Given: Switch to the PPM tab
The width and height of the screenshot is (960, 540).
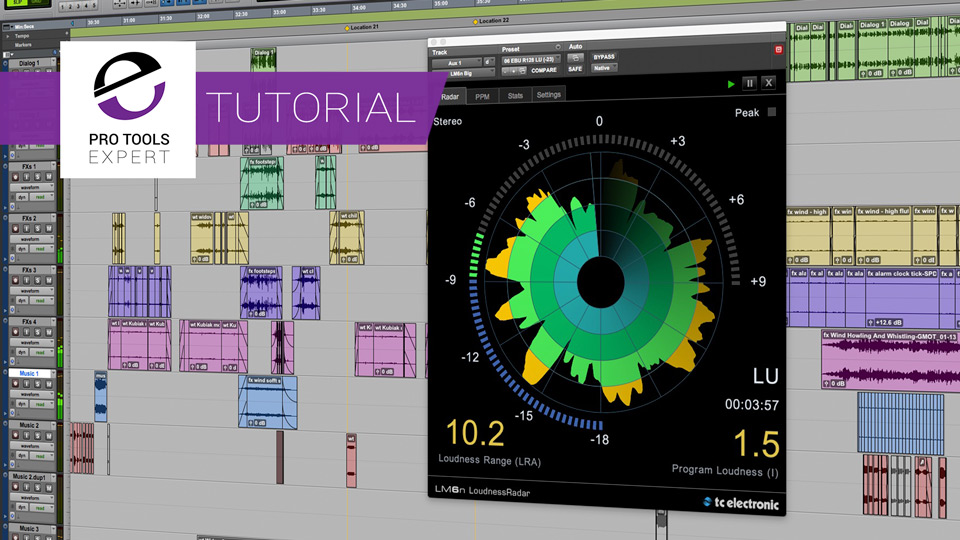Looking at the screenshot, I should [x=482, y=97].
